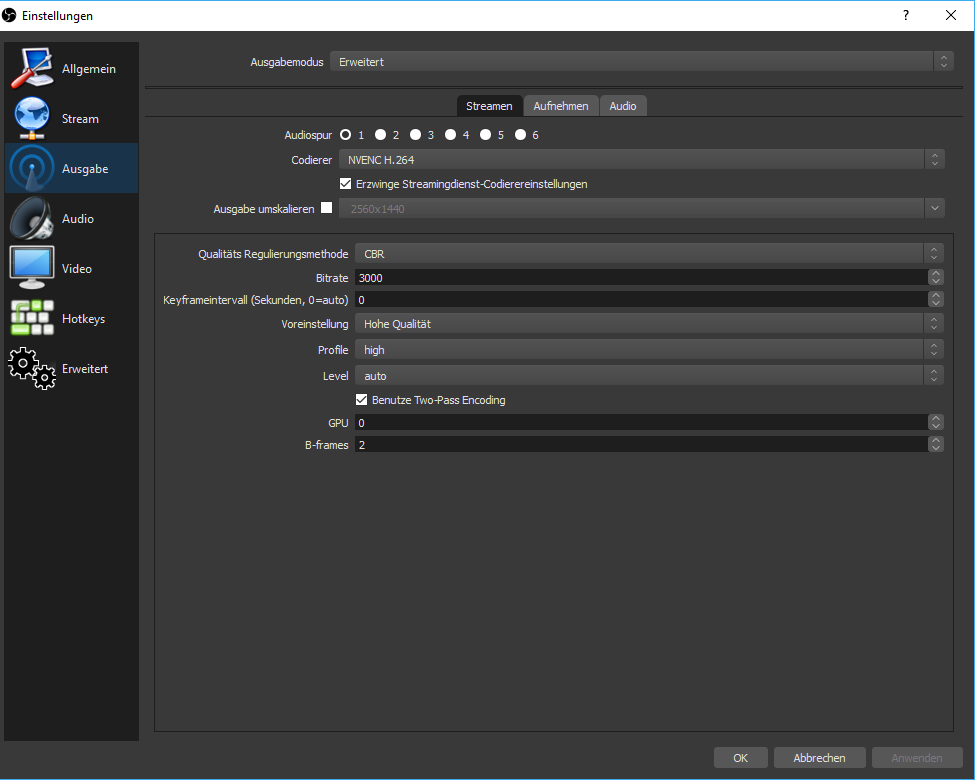Uncheck Erzwinge Streamingdienst-Codierereinstellungen checkbox
975x780 pixels.
click(x=346, y=184)
